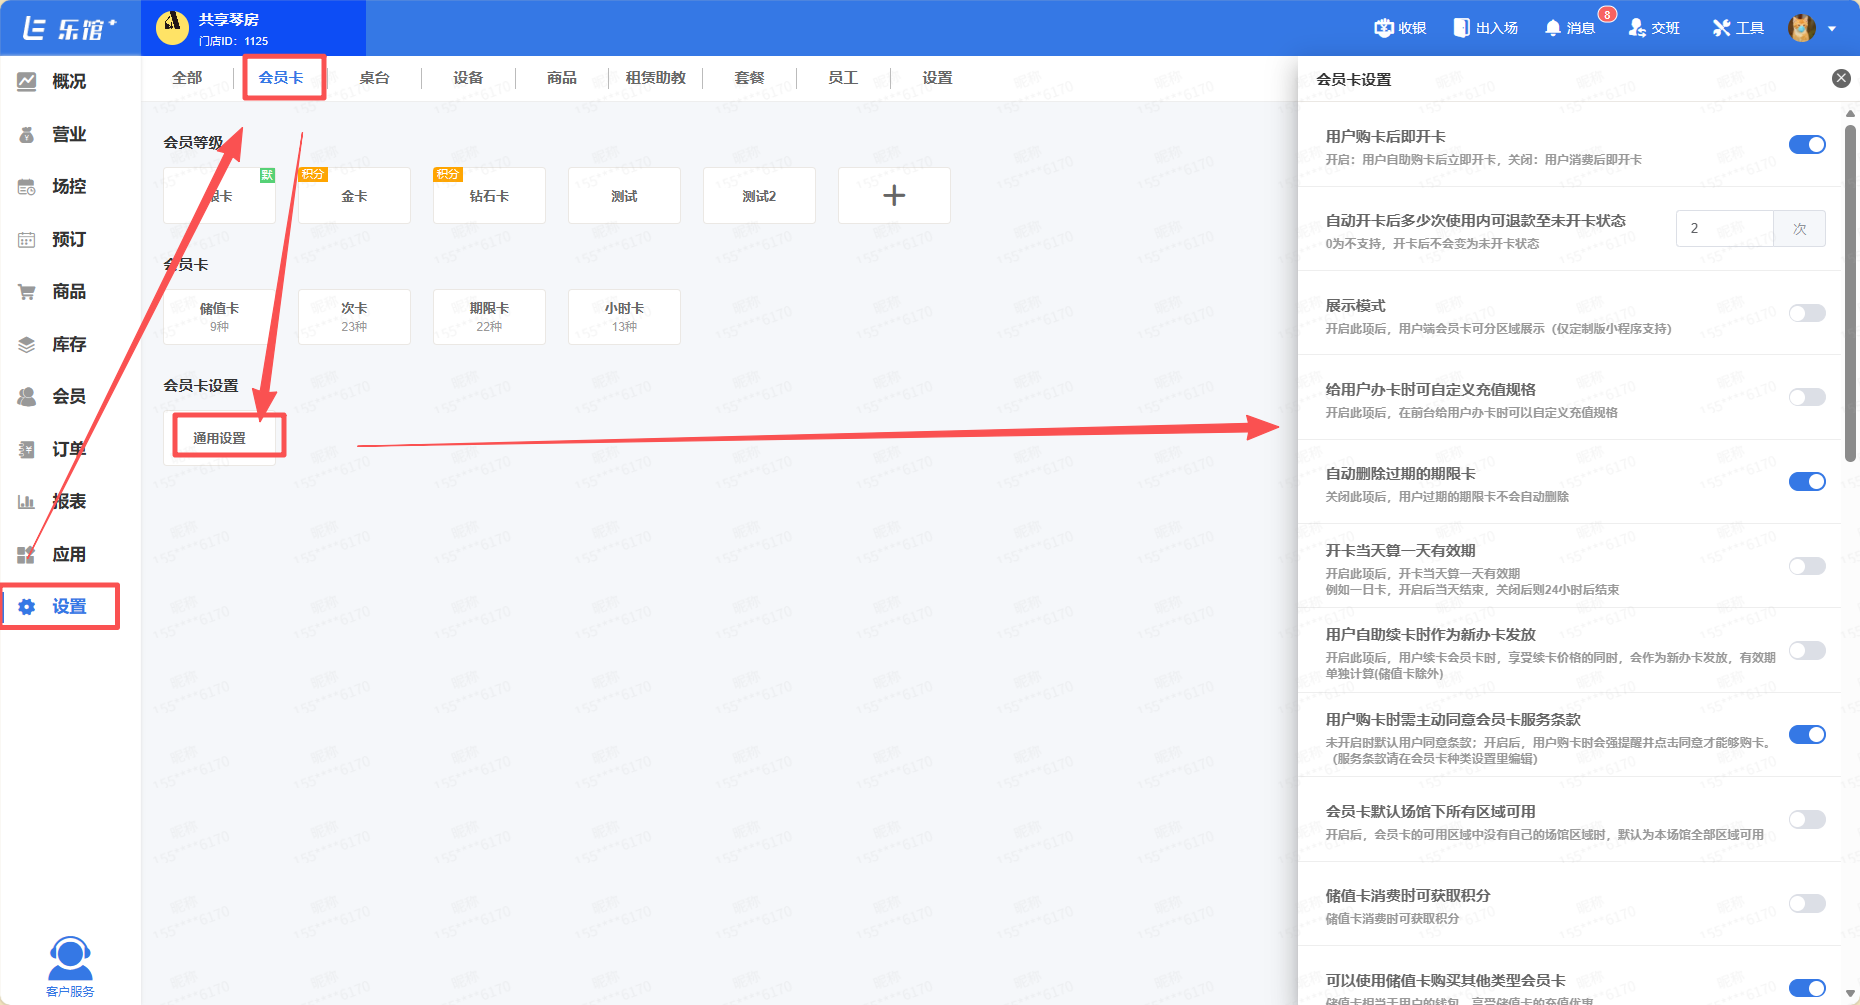Open the 消息 notification bell
Viewport: 1860px width, 1005px height.
[x=1552, y=28]
